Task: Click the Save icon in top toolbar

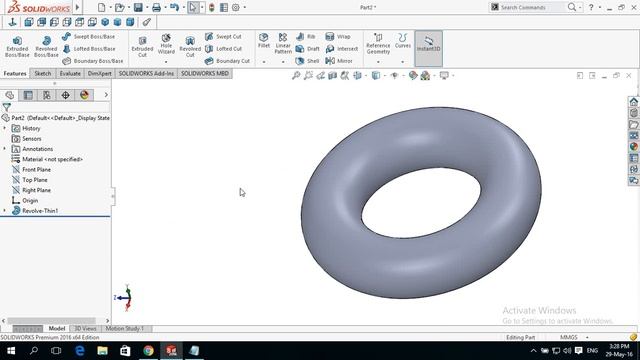Action: click(138, 7)
